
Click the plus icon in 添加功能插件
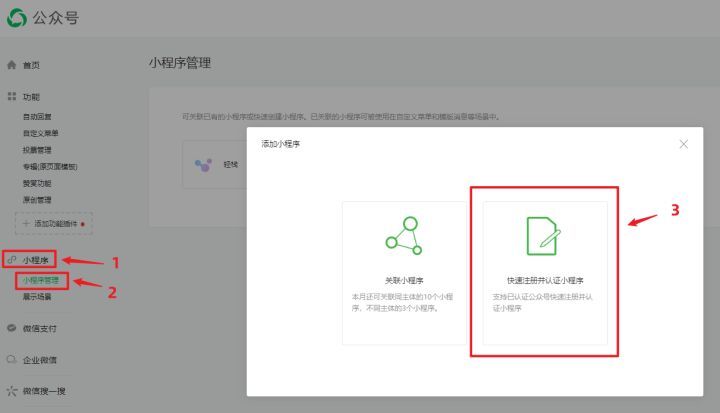(x=26, y=223)
